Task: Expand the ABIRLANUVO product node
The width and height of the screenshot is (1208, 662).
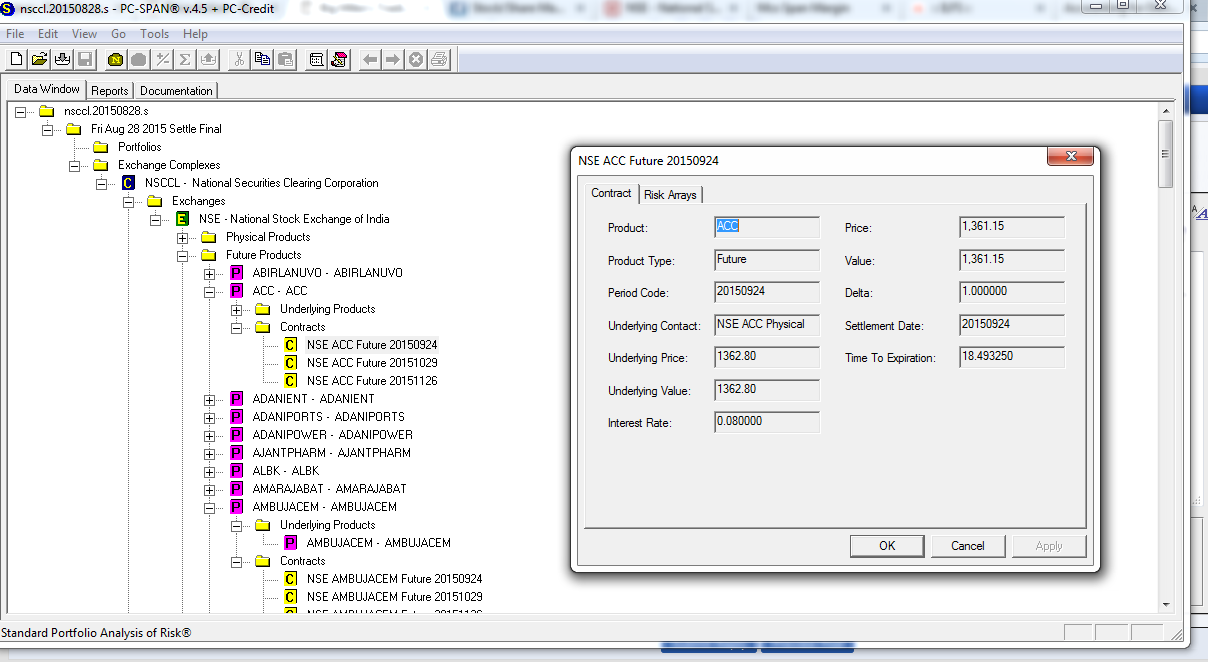Action: click(x=209, y=273)
